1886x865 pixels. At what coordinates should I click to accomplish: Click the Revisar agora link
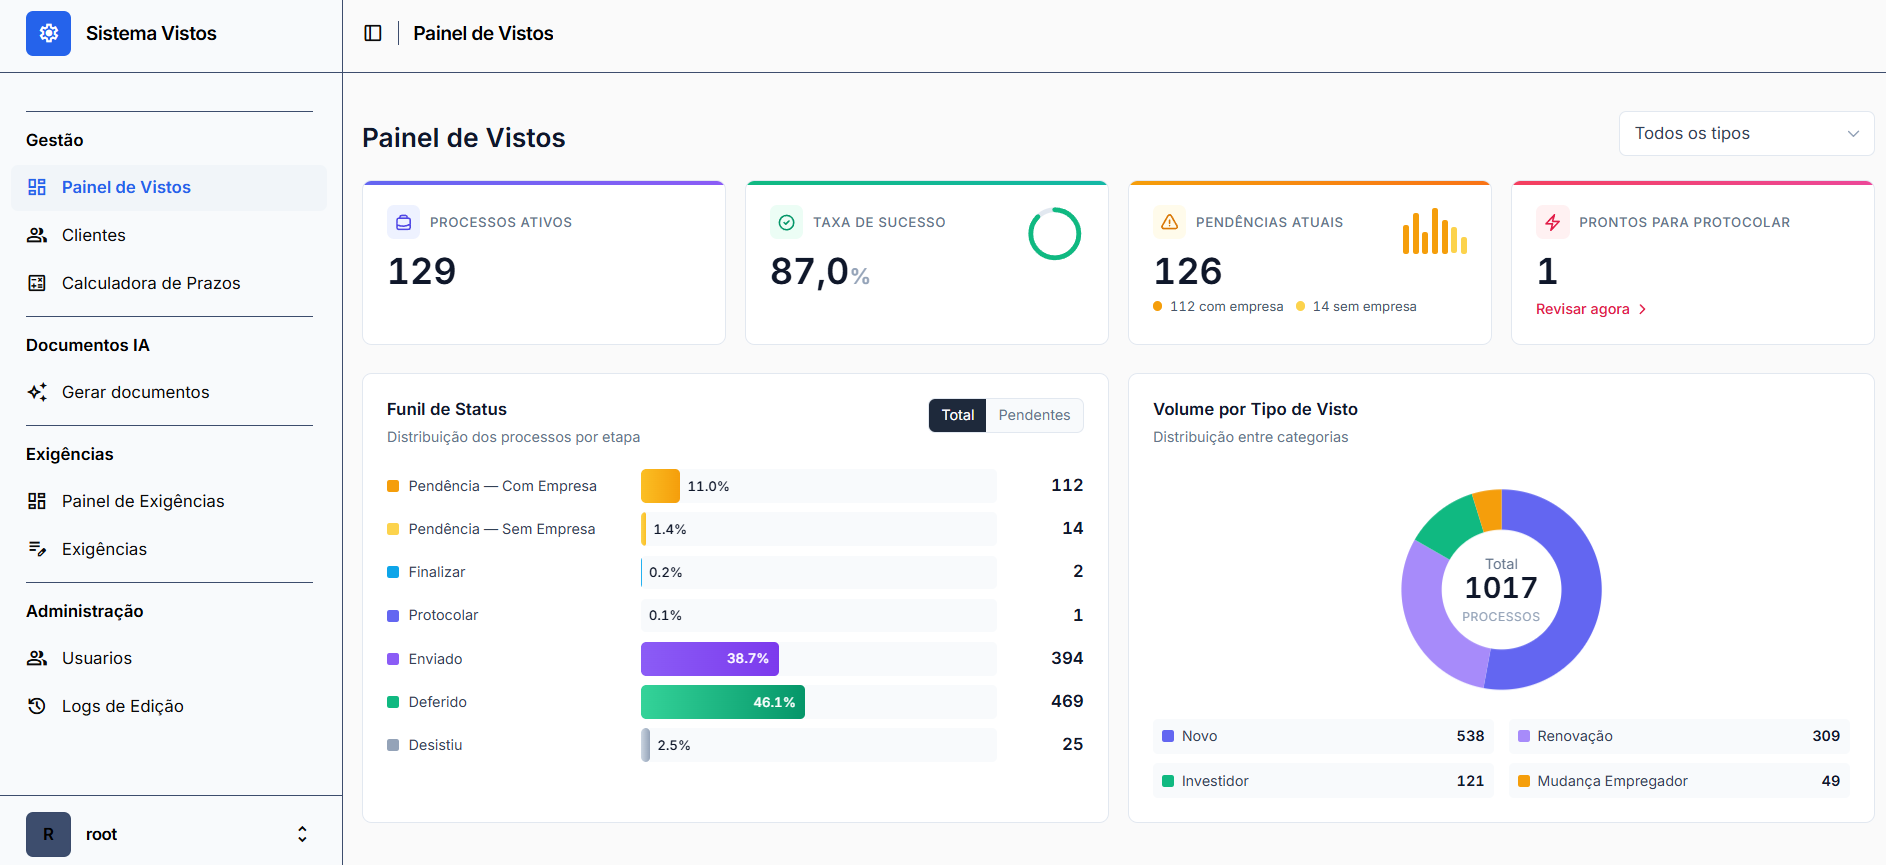(x=1590, y=309)
